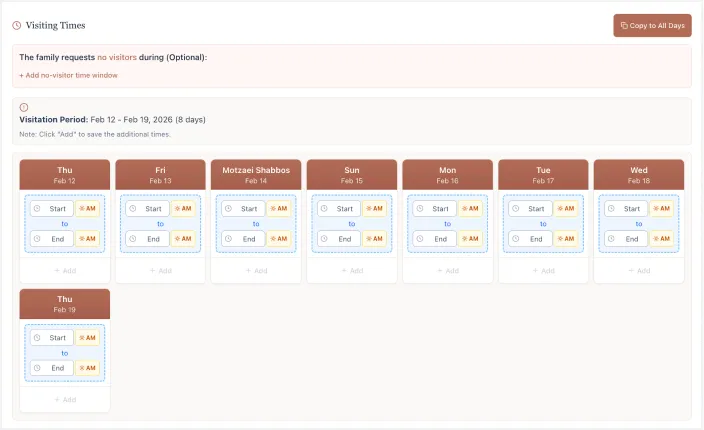
Task: Click clock icon in Fri Feb 13 Start field
Action: pyautogui.click(x=133, y=209)
